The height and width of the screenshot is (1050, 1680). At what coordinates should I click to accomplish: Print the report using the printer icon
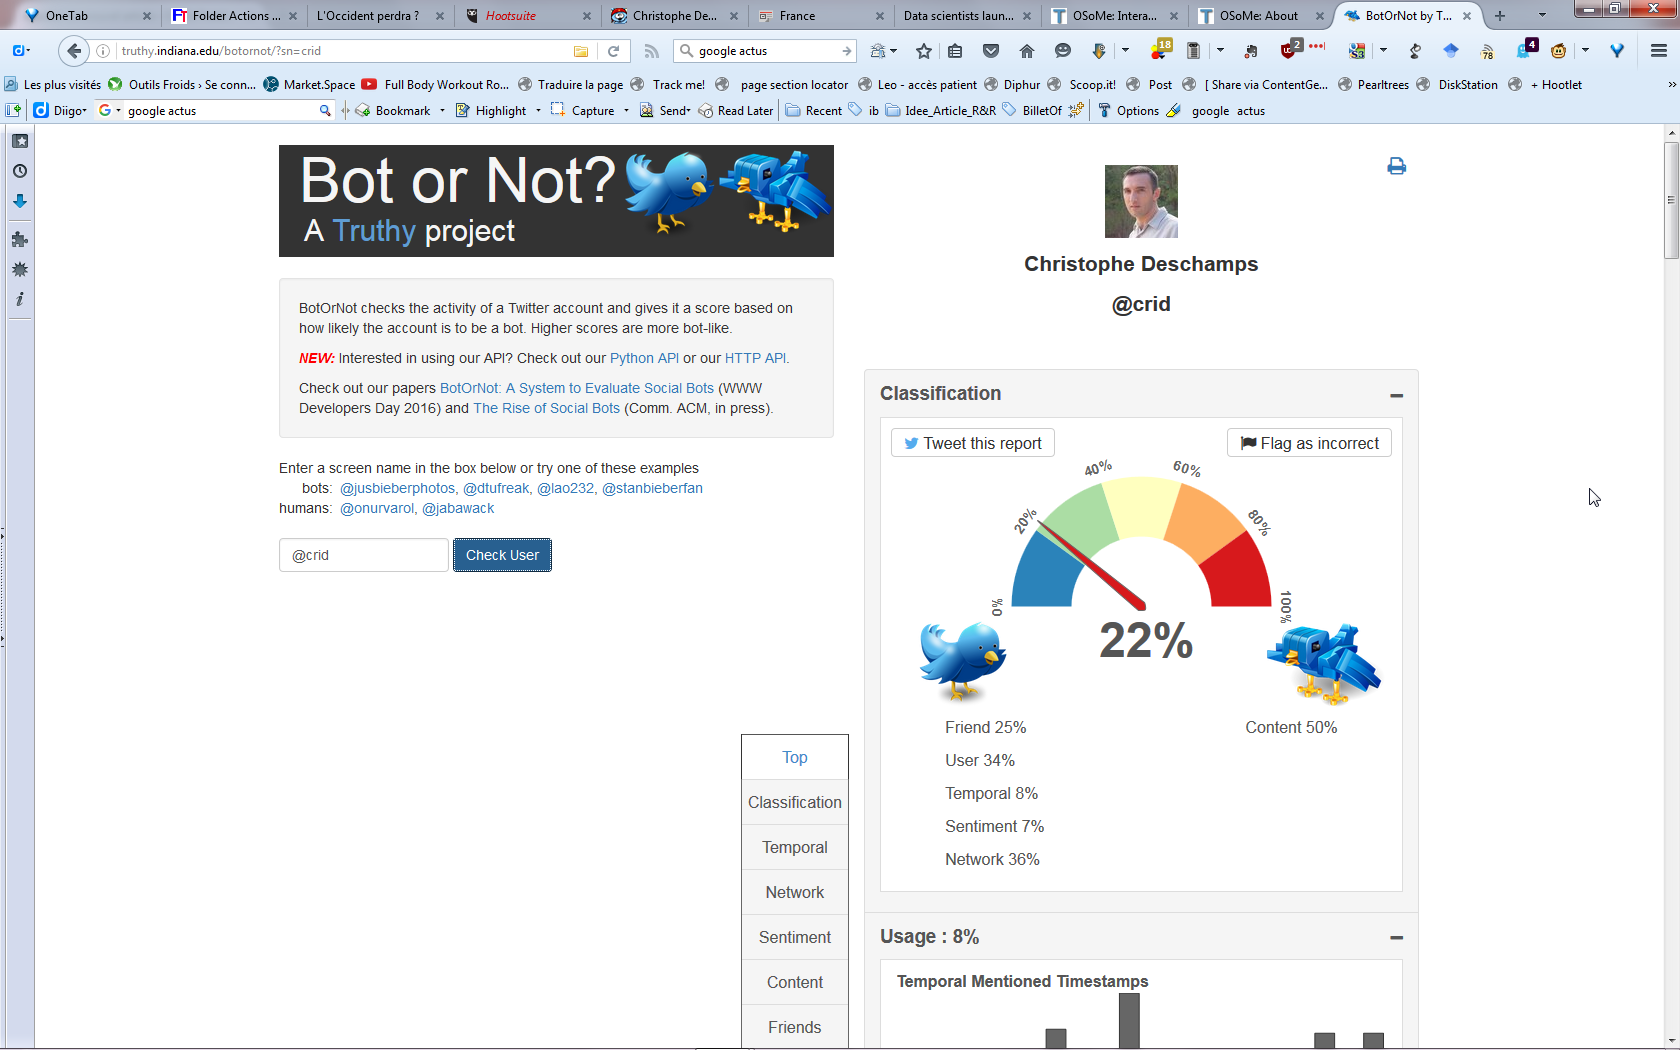[x=1396, y=166]
